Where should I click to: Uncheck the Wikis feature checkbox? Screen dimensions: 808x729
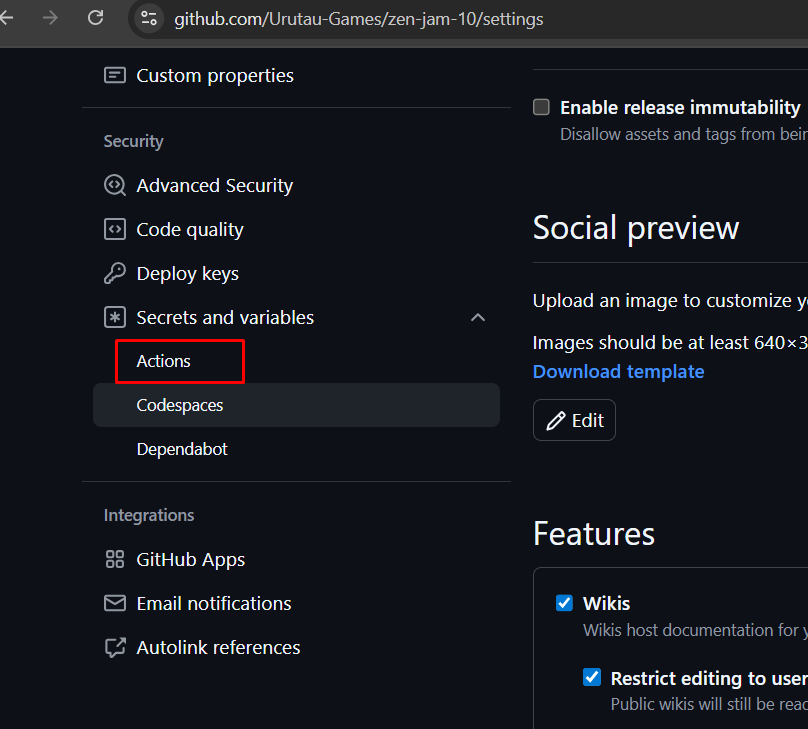coord(564,603)
